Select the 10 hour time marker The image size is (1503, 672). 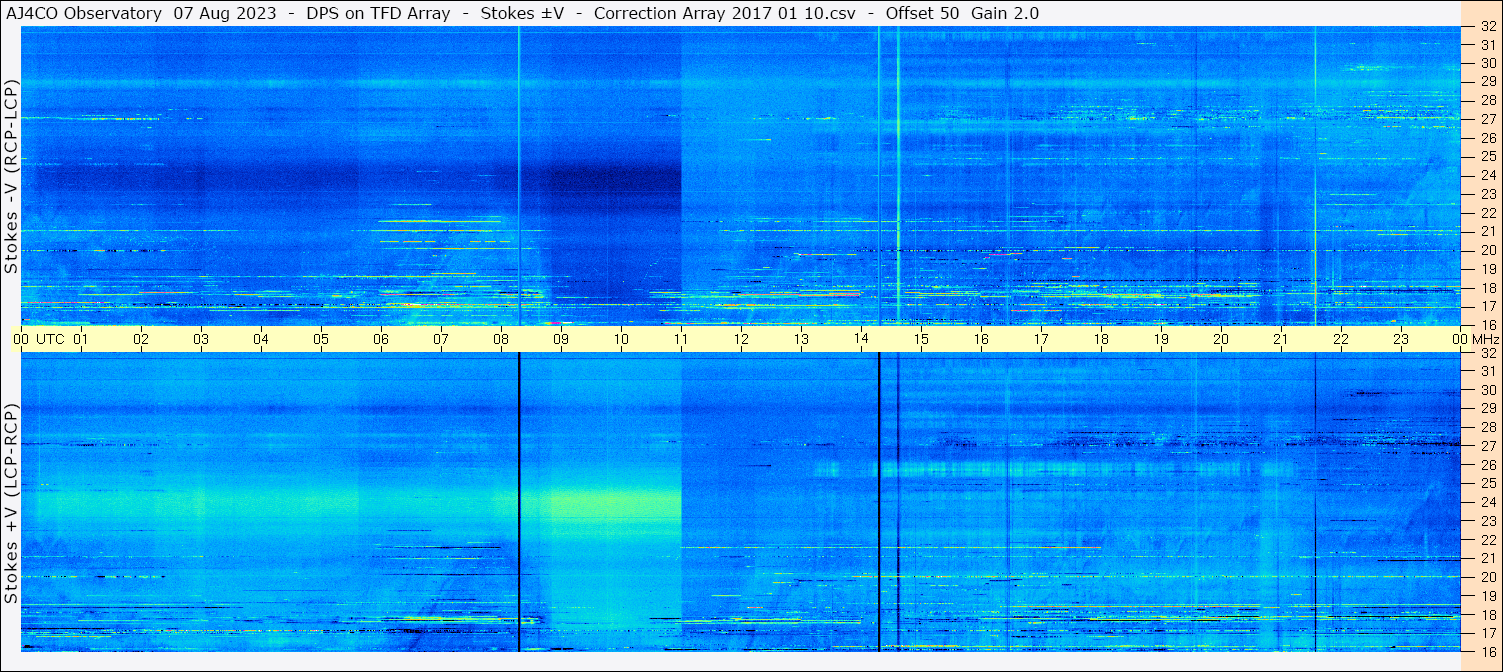point(621,339)
